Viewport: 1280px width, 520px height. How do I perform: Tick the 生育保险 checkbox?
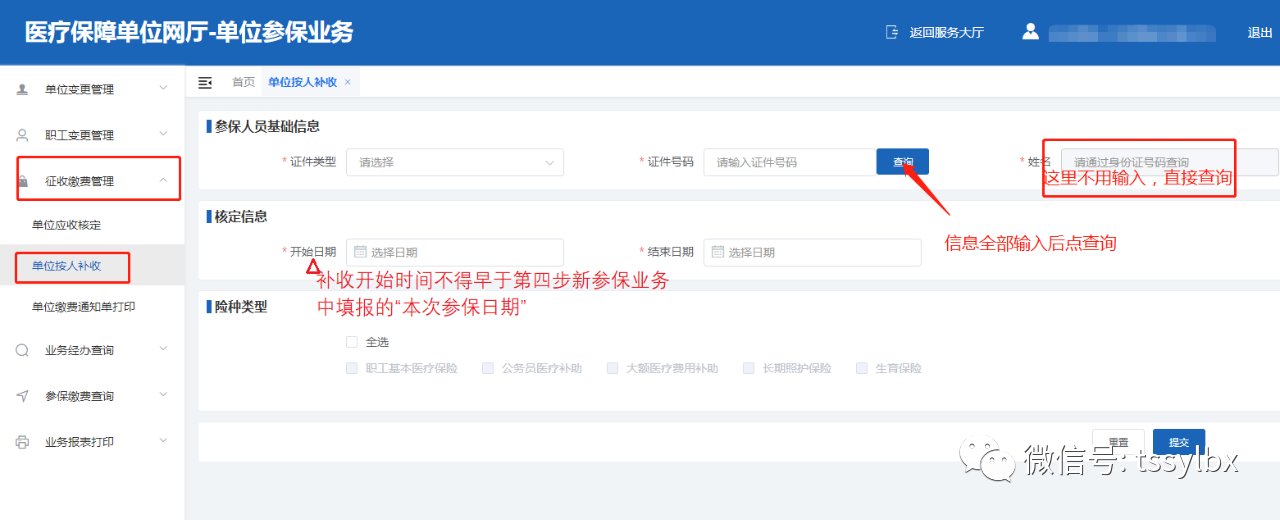pos(861,368)
